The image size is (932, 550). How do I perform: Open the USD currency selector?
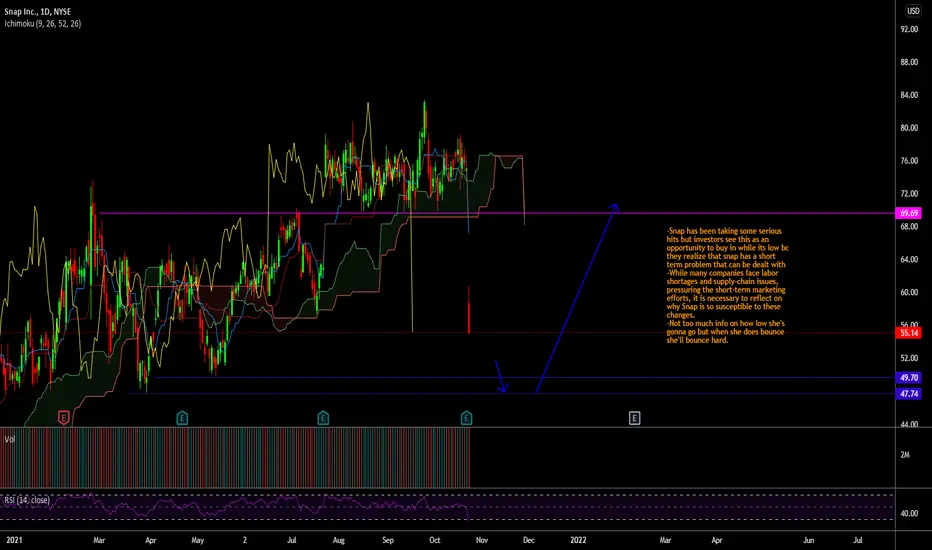[x=913, y=11]
